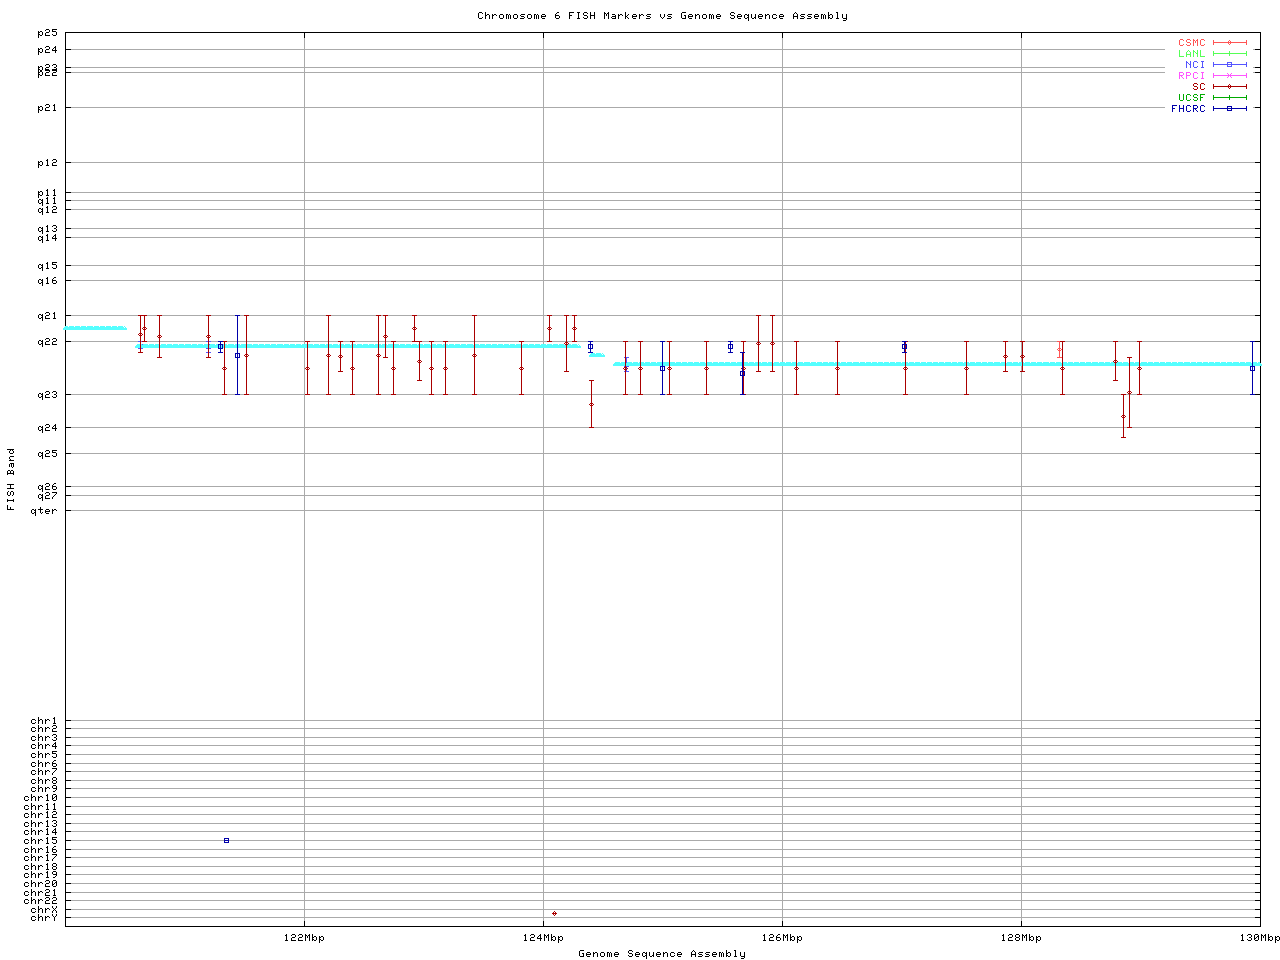Click the p25 y-axis label

(47, 34)
